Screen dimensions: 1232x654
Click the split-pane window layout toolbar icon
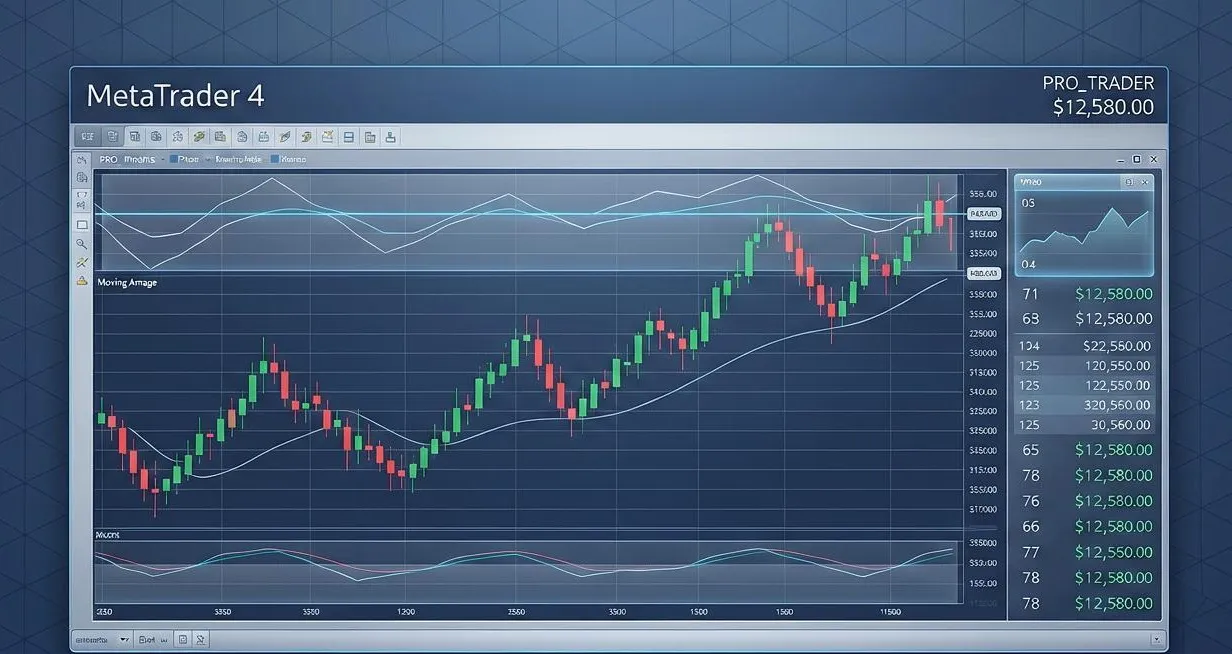(349, 136)
